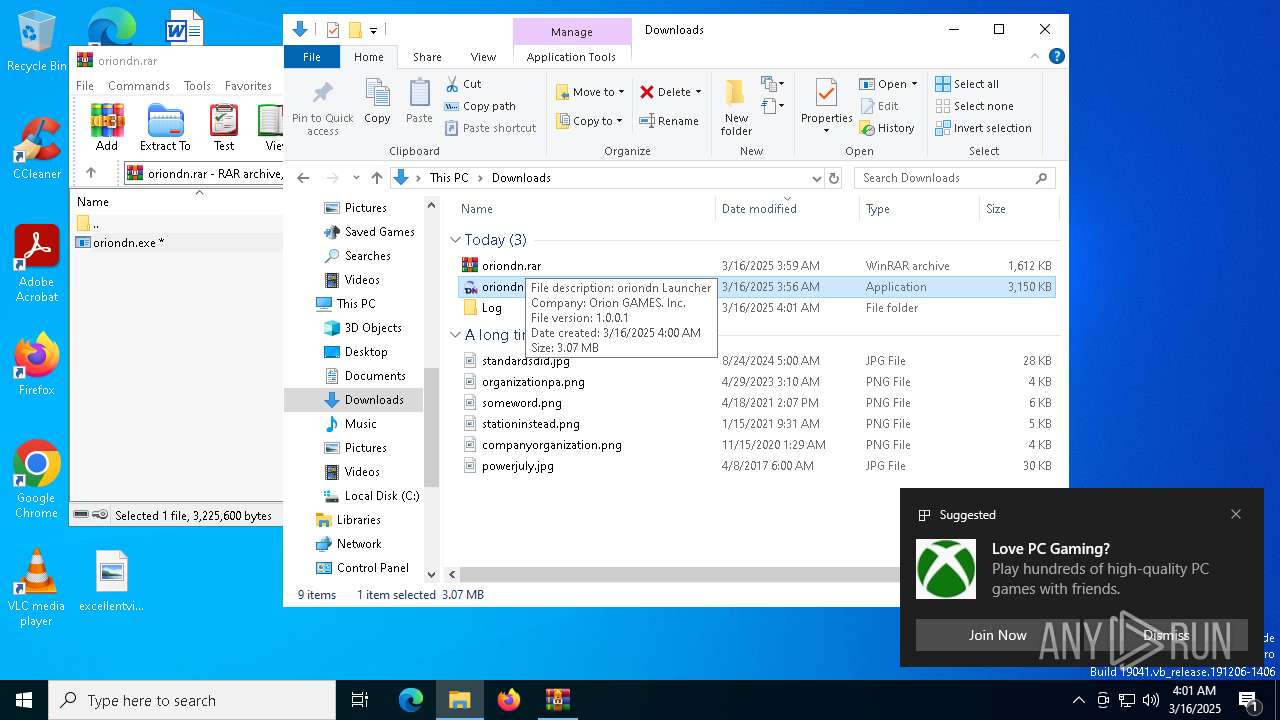Dismiss the Xbox suggestion notification
The height and width of the screenshot is (720, 1280).
coord(1166,635)
